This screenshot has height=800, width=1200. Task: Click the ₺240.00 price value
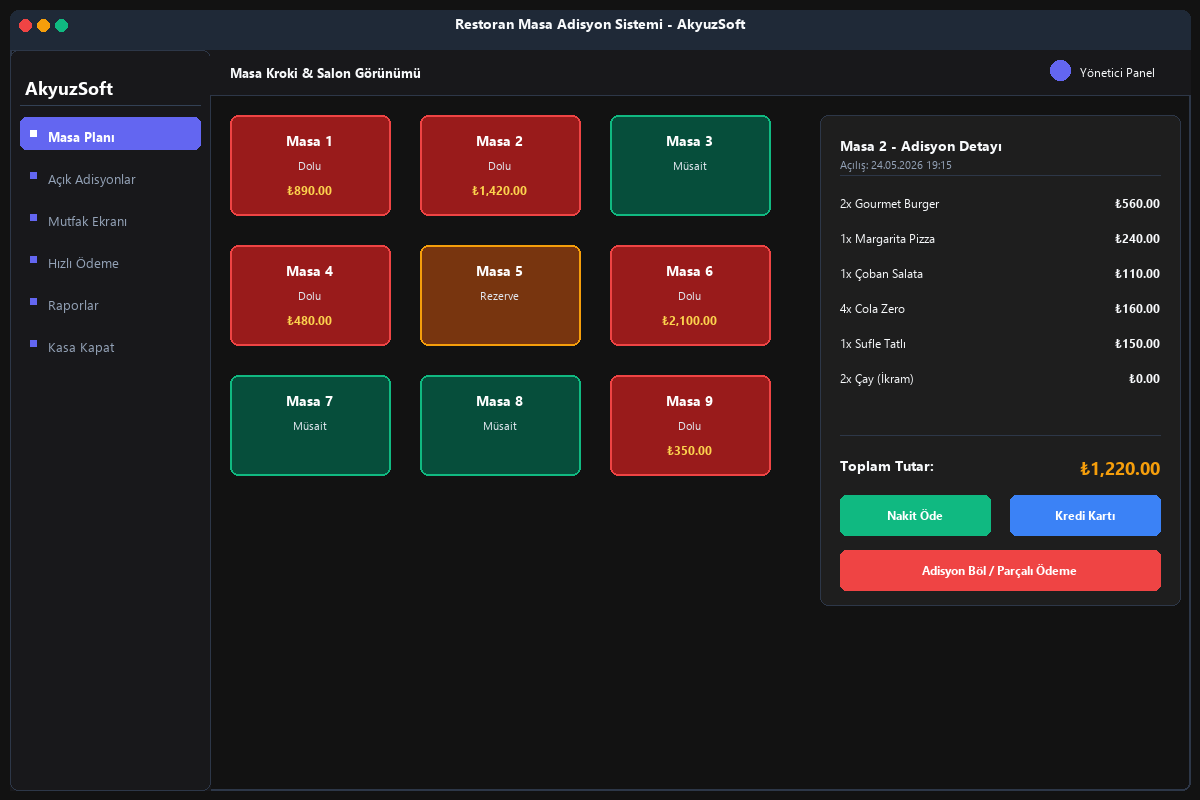pyautogui.click(x=1137, y=239)
